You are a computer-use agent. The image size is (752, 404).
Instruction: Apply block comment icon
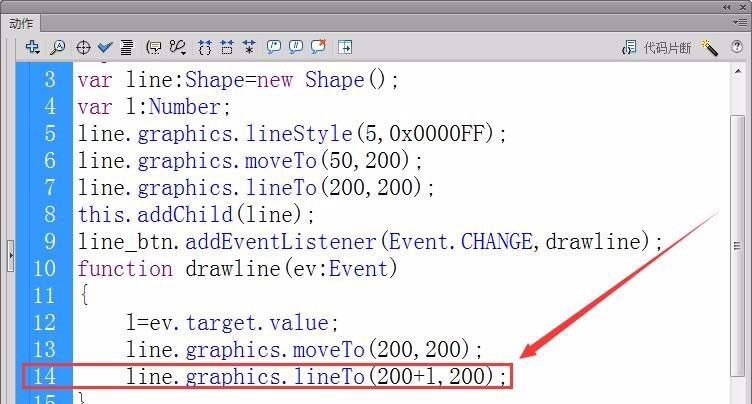(273, 47)
